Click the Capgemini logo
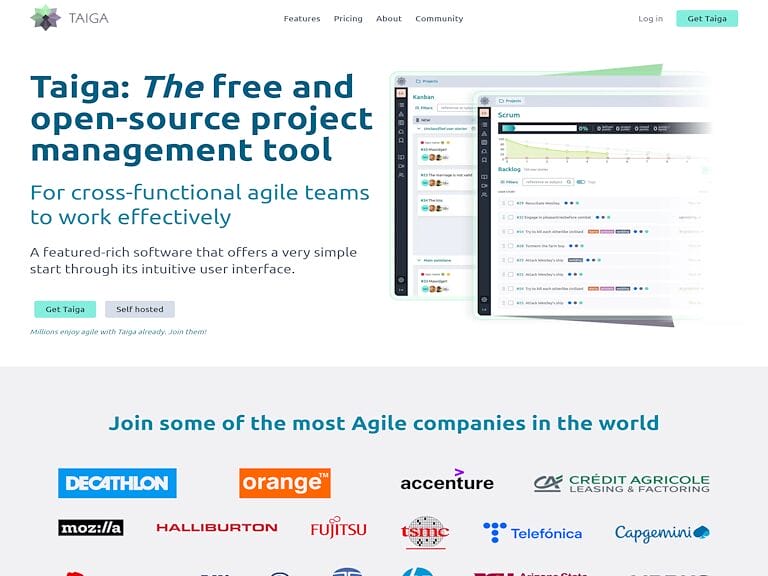Screen dimensions: 768x576 pyautogui.click(x=662, y=532)
